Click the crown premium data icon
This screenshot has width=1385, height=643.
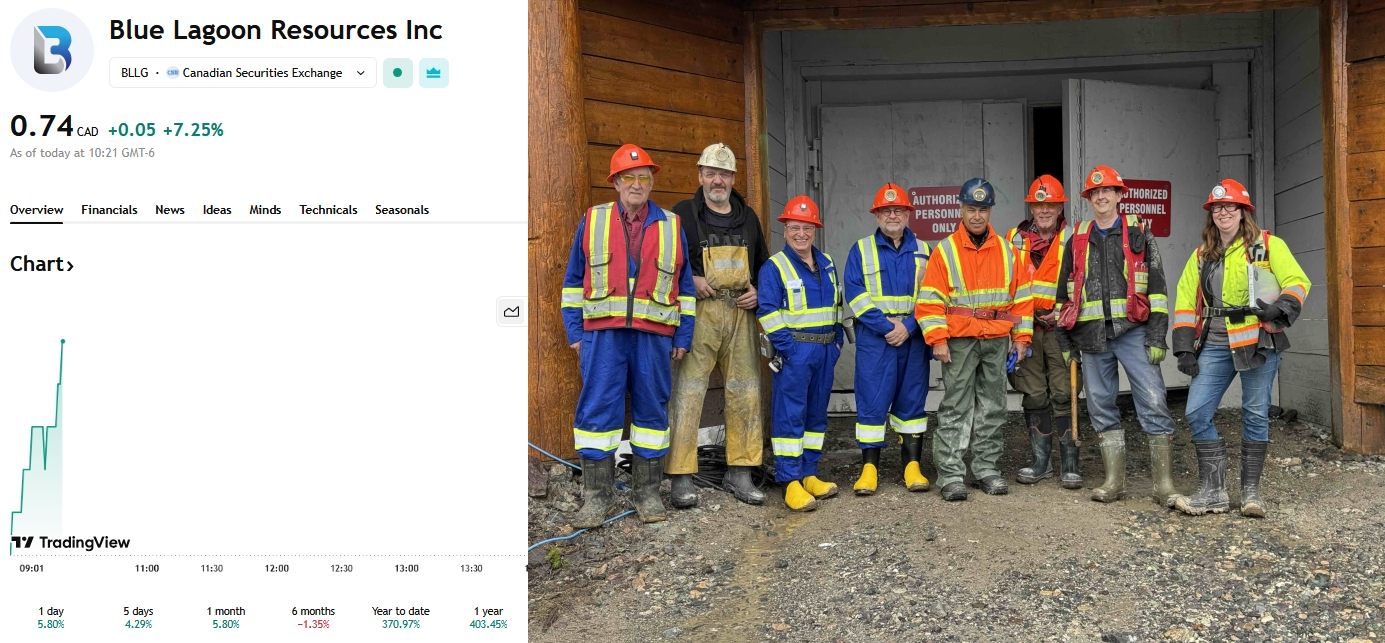(434, 73)
